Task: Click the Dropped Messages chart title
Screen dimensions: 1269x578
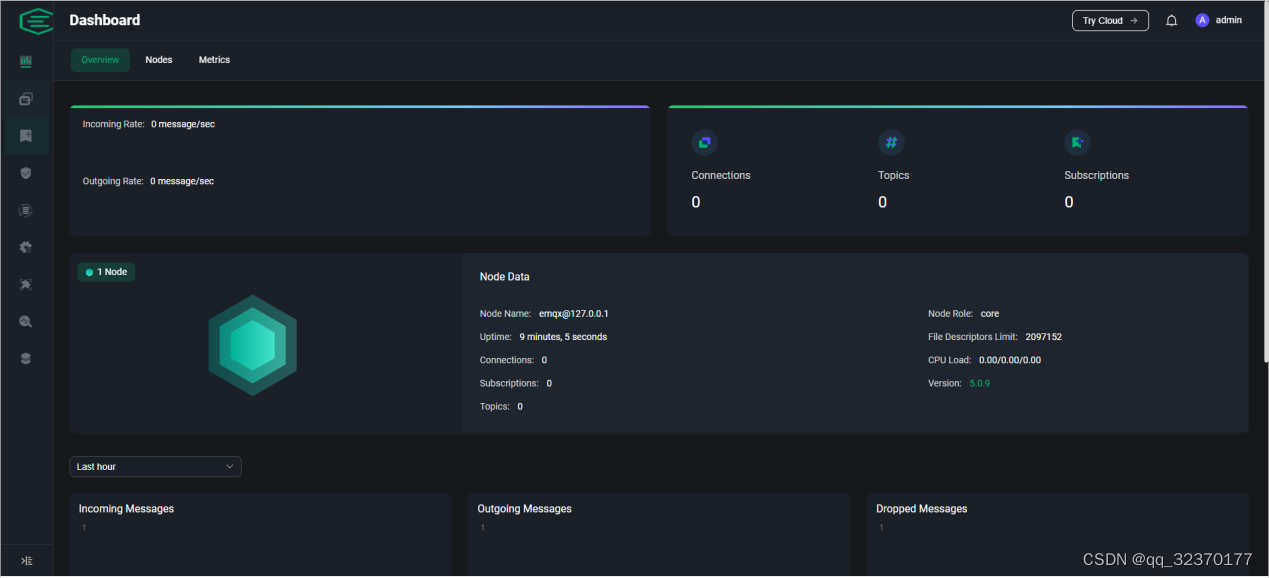Action: click(x=922, y=509)
